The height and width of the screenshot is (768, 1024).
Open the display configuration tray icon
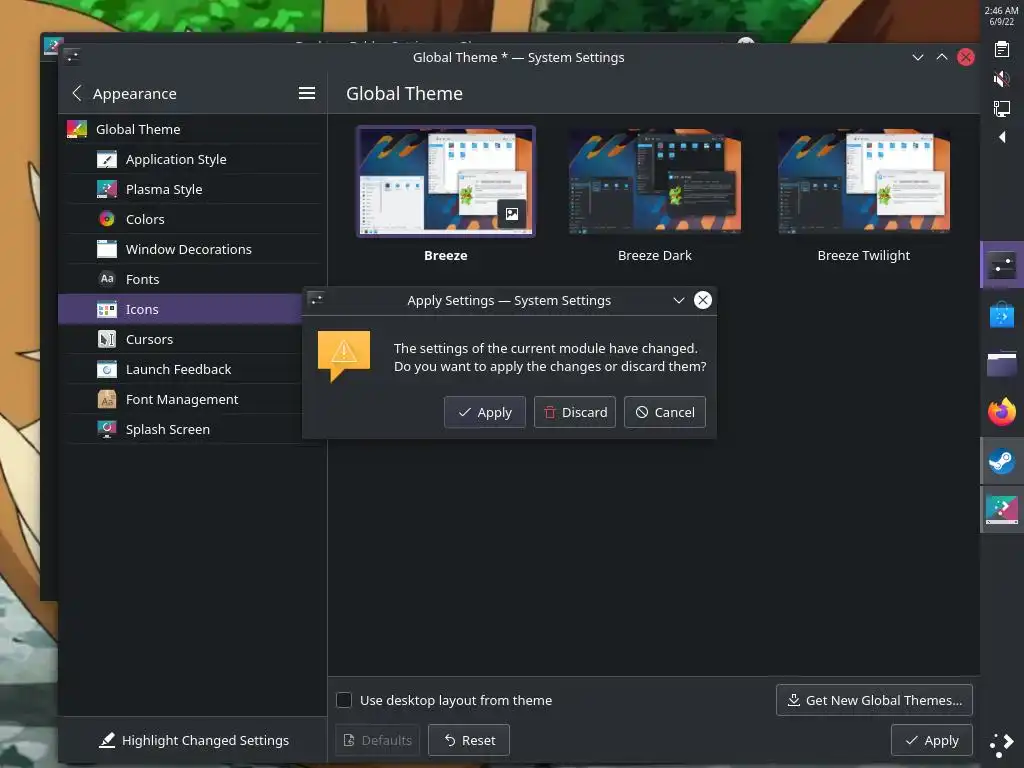click(x=1002, y=108)
